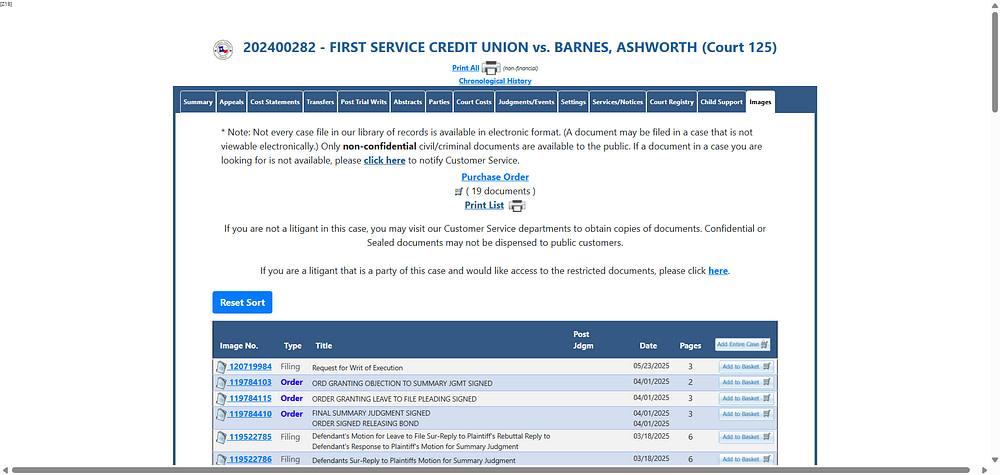Viewport: 1000px width, 475px height.
Task: Open the Chronological History link
Action: tap(495, 81)
